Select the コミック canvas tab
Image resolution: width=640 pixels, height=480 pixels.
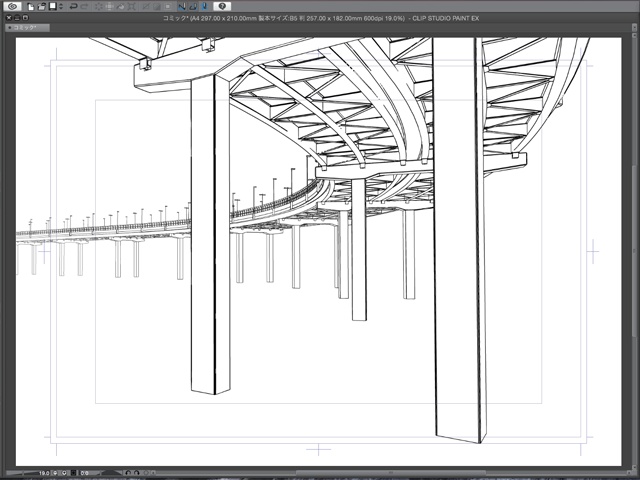28,27
